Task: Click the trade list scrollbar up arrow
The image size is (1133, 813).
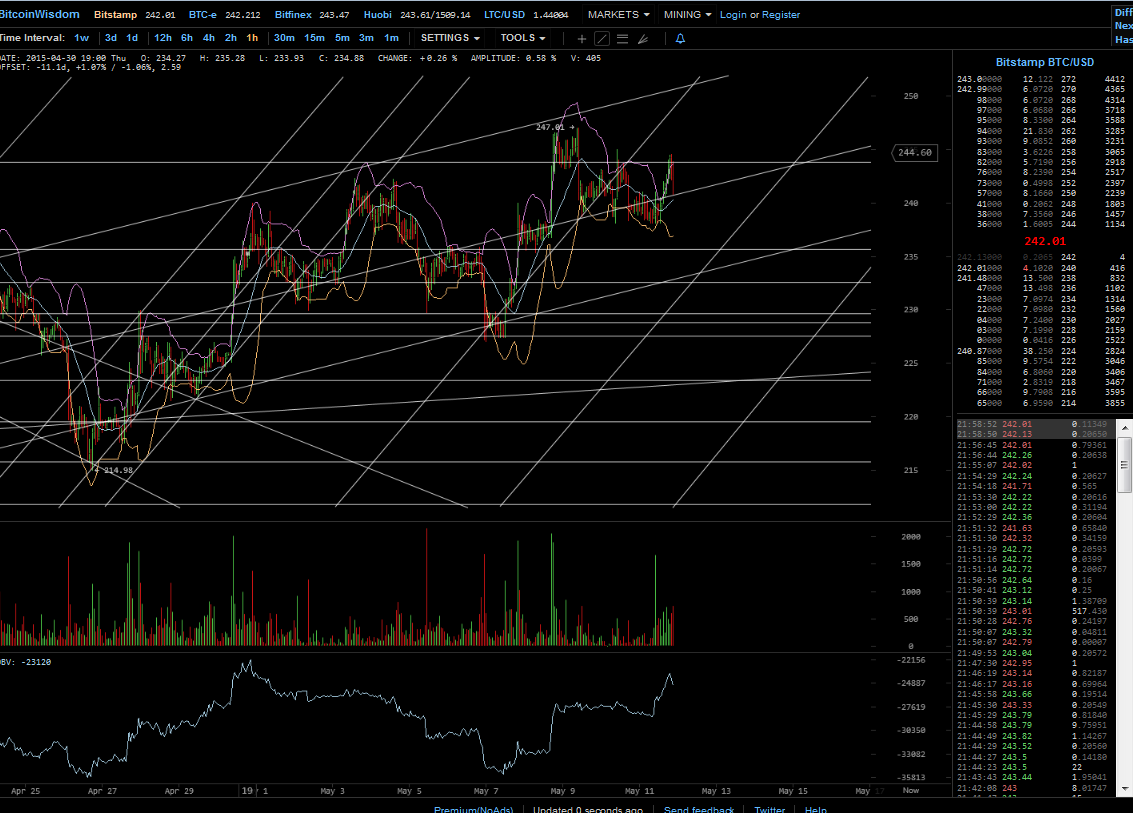Action: coord(1124,427)
